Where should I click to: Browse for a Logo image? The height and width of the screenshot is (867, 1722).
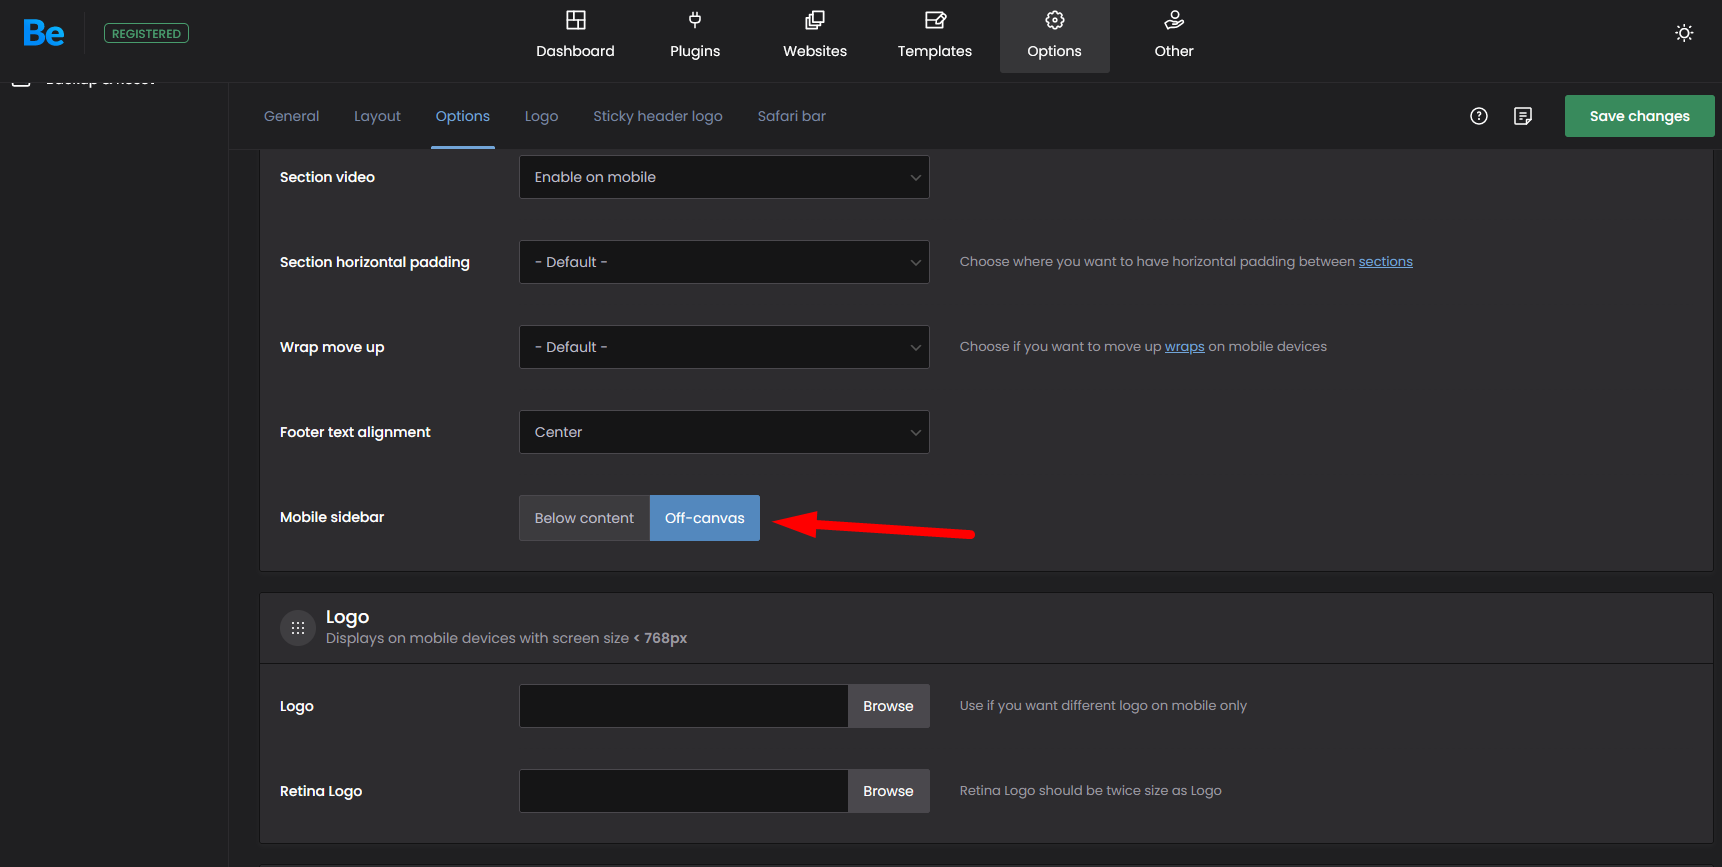point(889,706)
